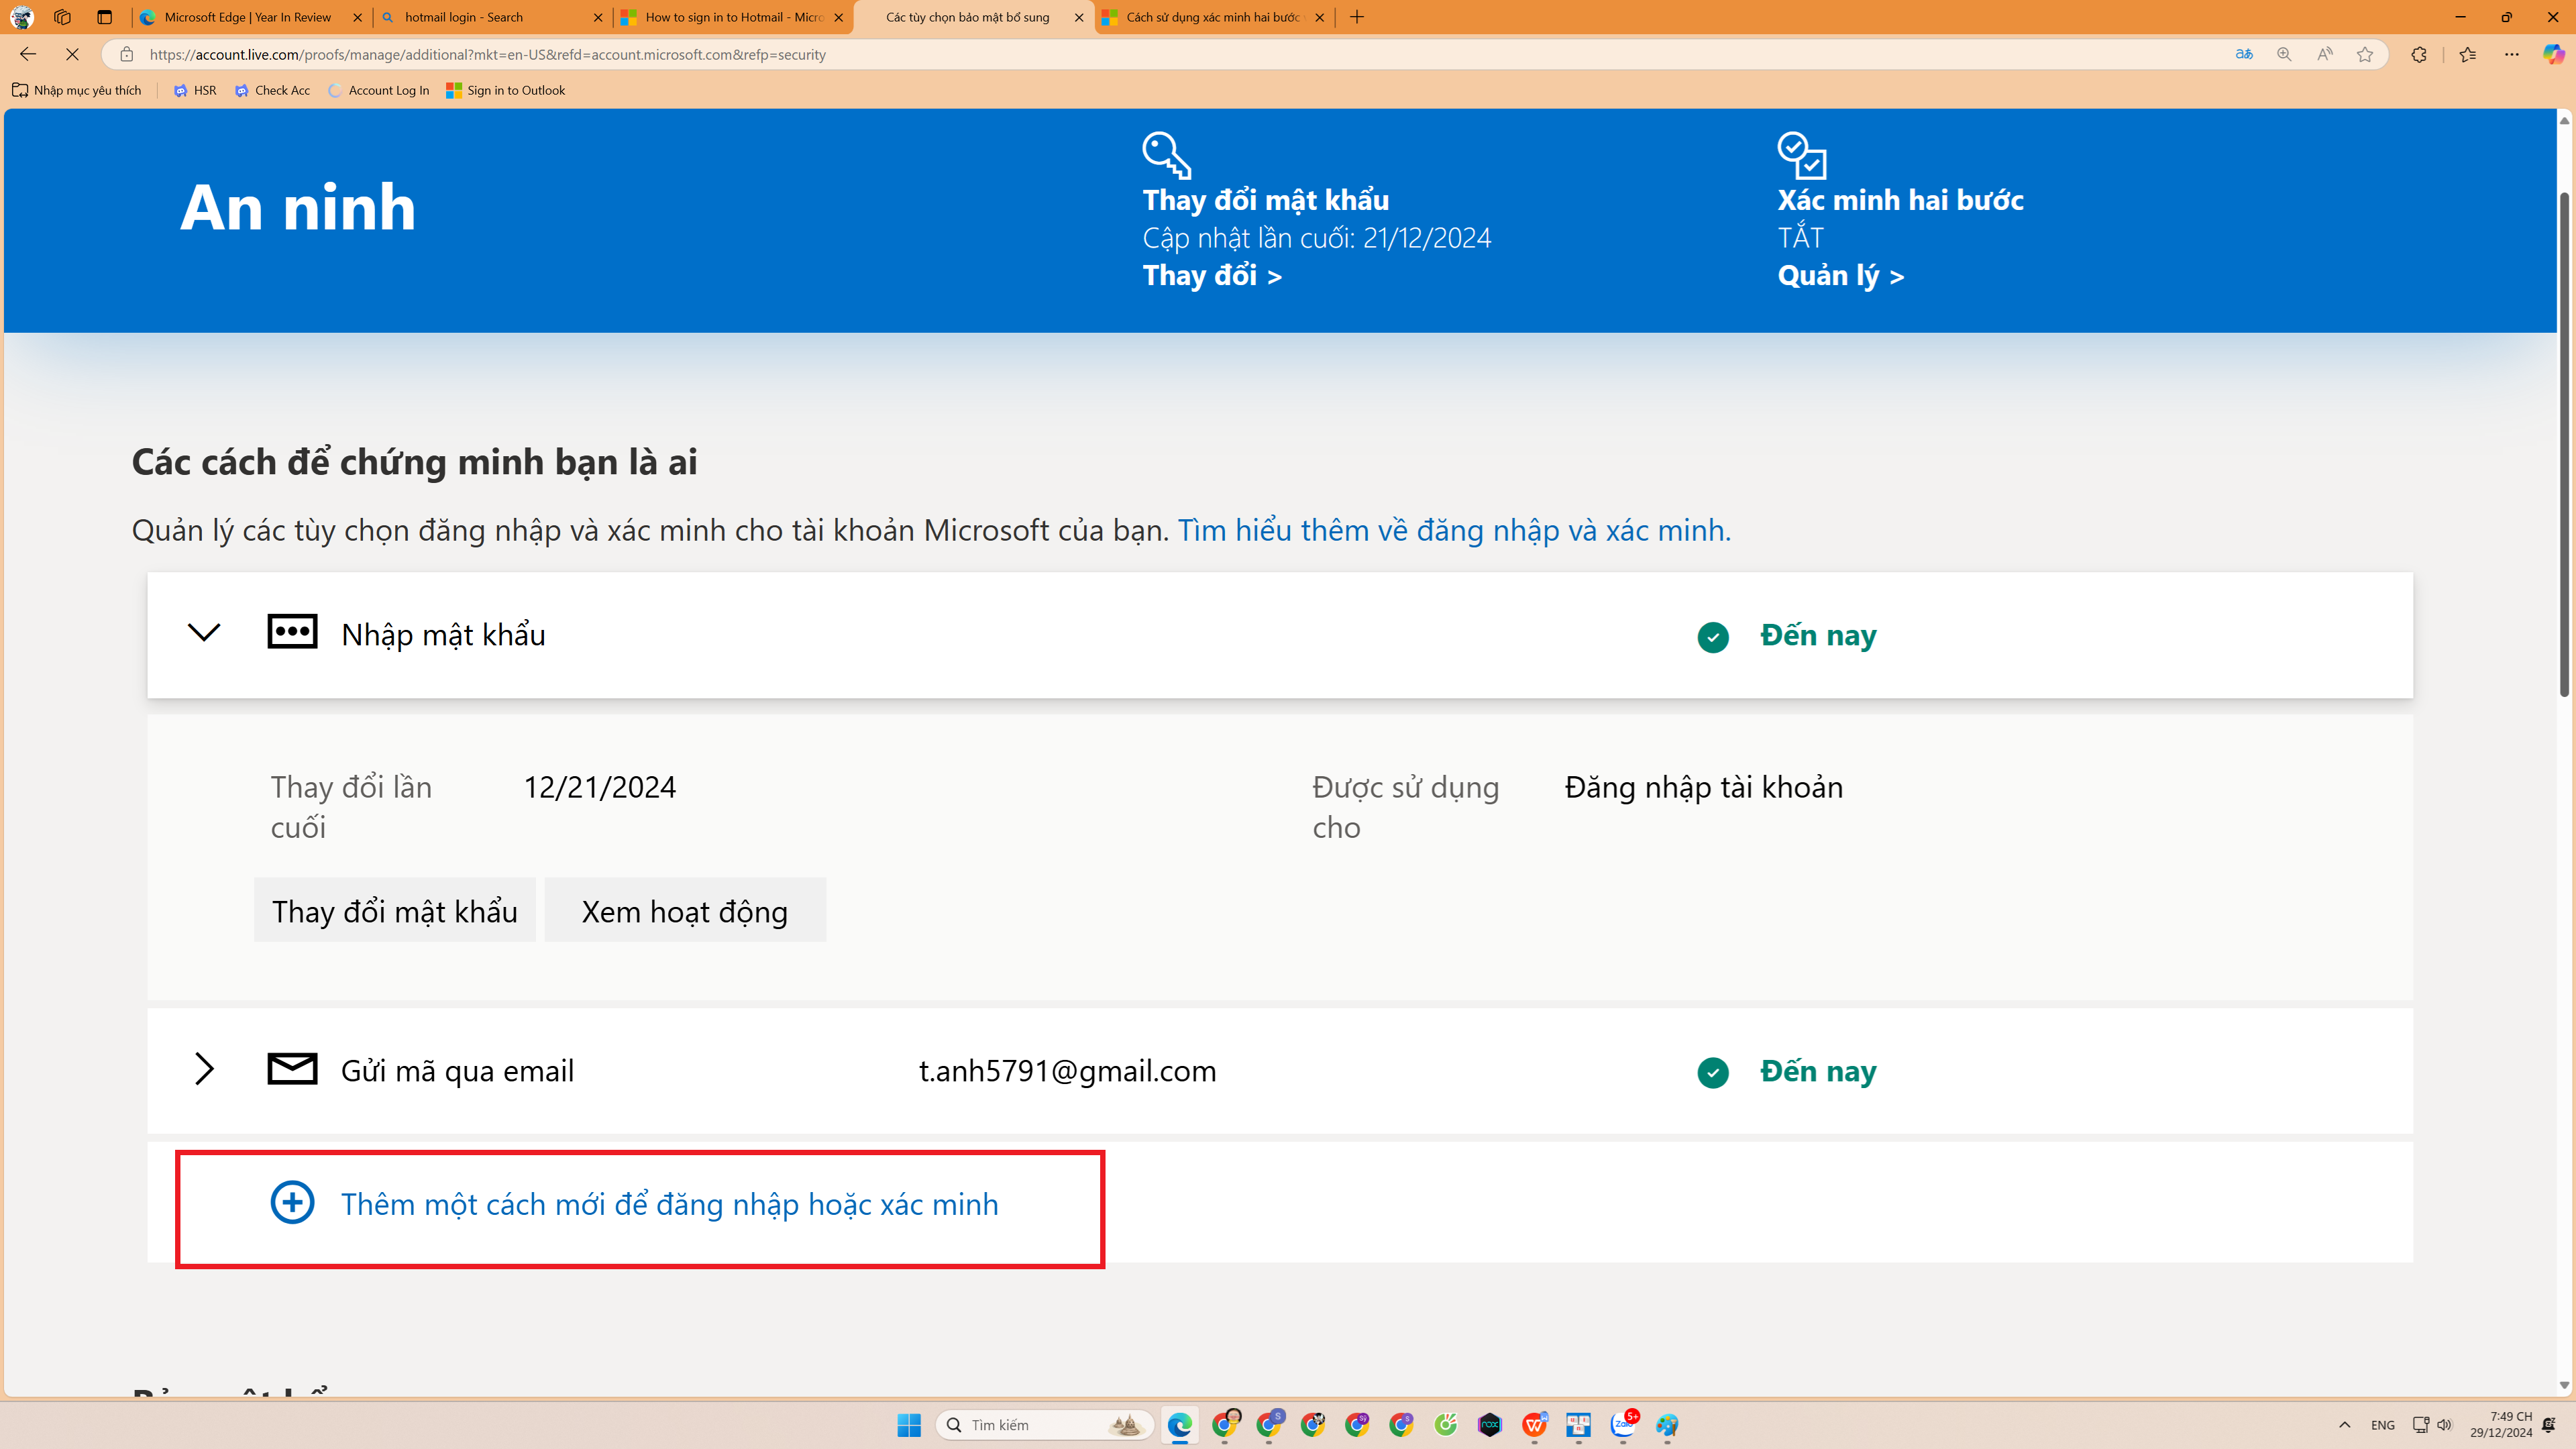Open Microsoft Edge on the taskbar

coord(1180,1425)
